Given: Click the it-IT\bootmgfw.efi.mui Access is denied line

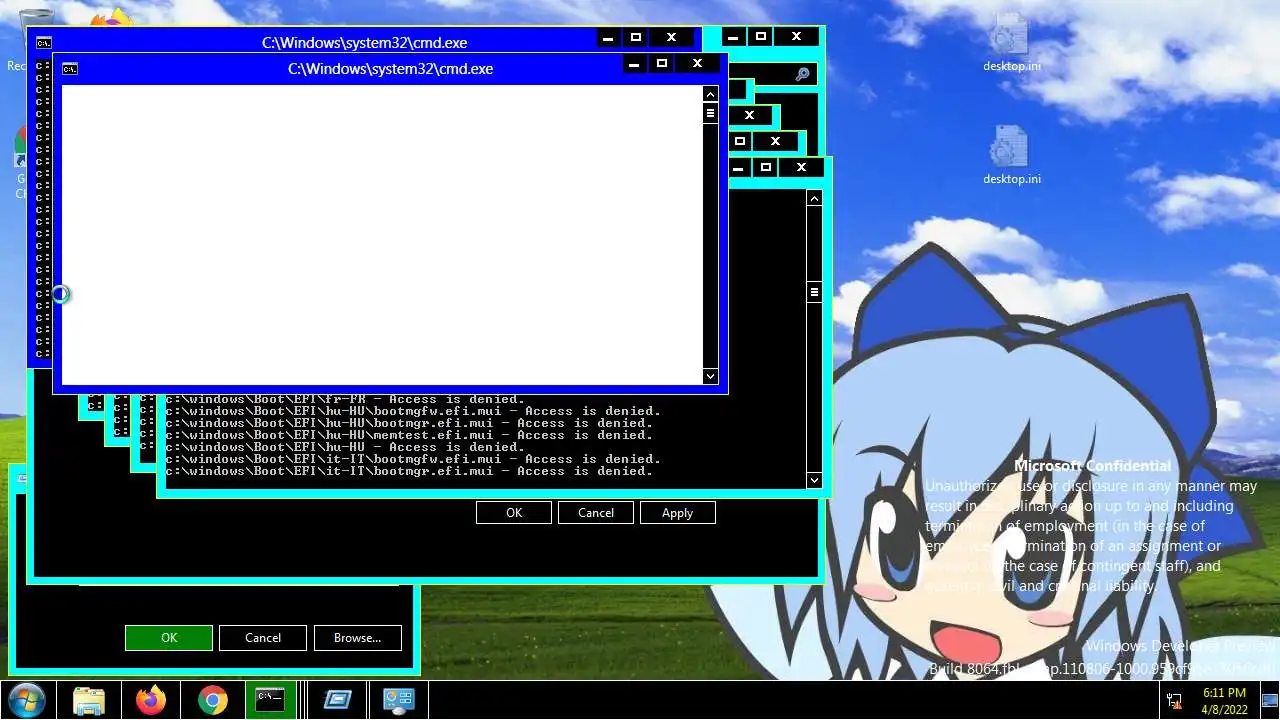Looking at the screenshot, I should point(413,459).
